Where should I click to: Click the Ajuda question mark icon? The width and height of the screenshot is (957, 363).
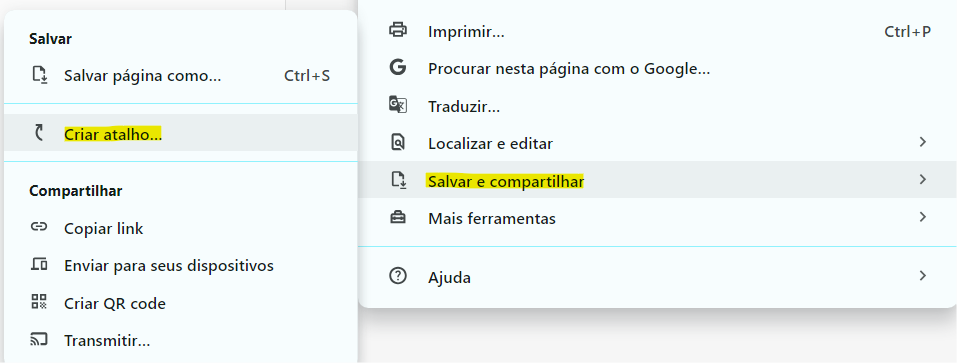coord(398,276)
